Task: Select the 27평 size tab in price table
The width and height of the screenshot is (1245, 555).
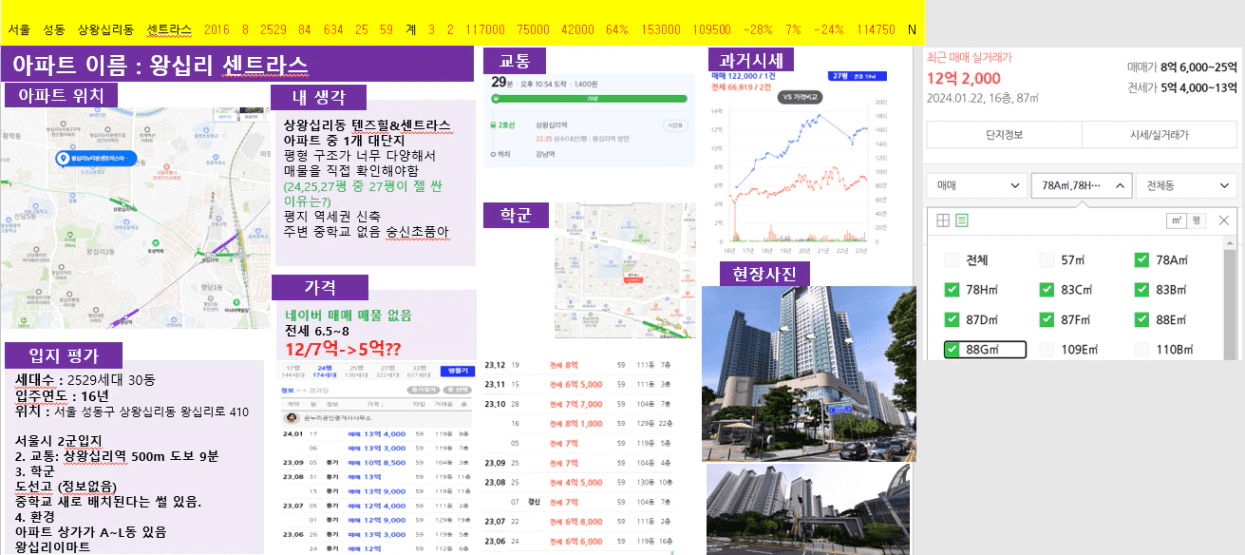Action: point(387,370)
